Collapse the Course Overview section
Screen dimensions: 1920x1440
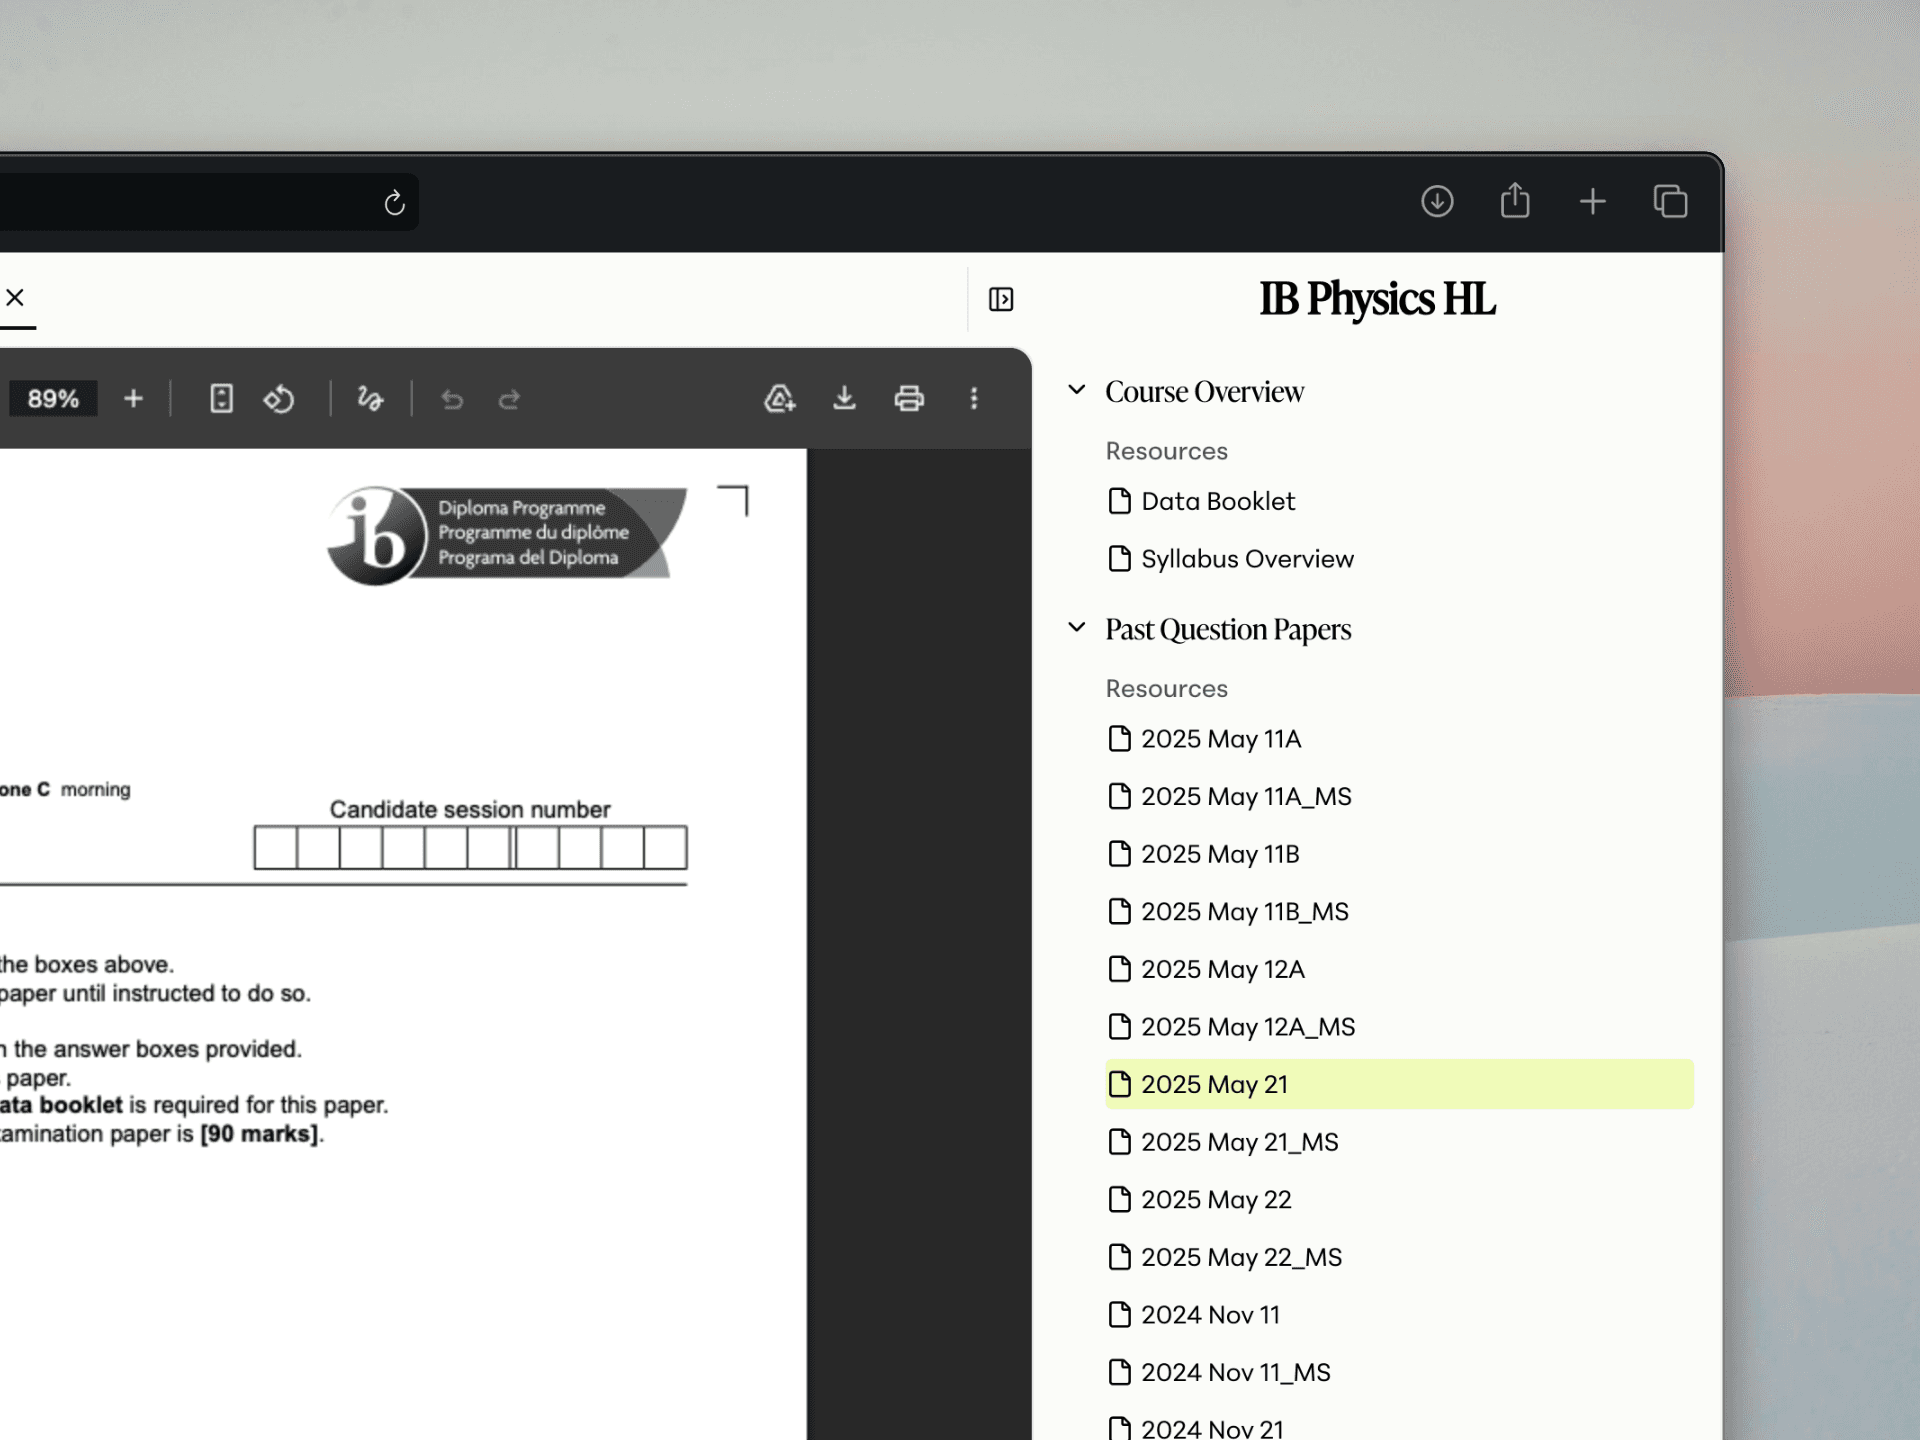[1077, 390]
